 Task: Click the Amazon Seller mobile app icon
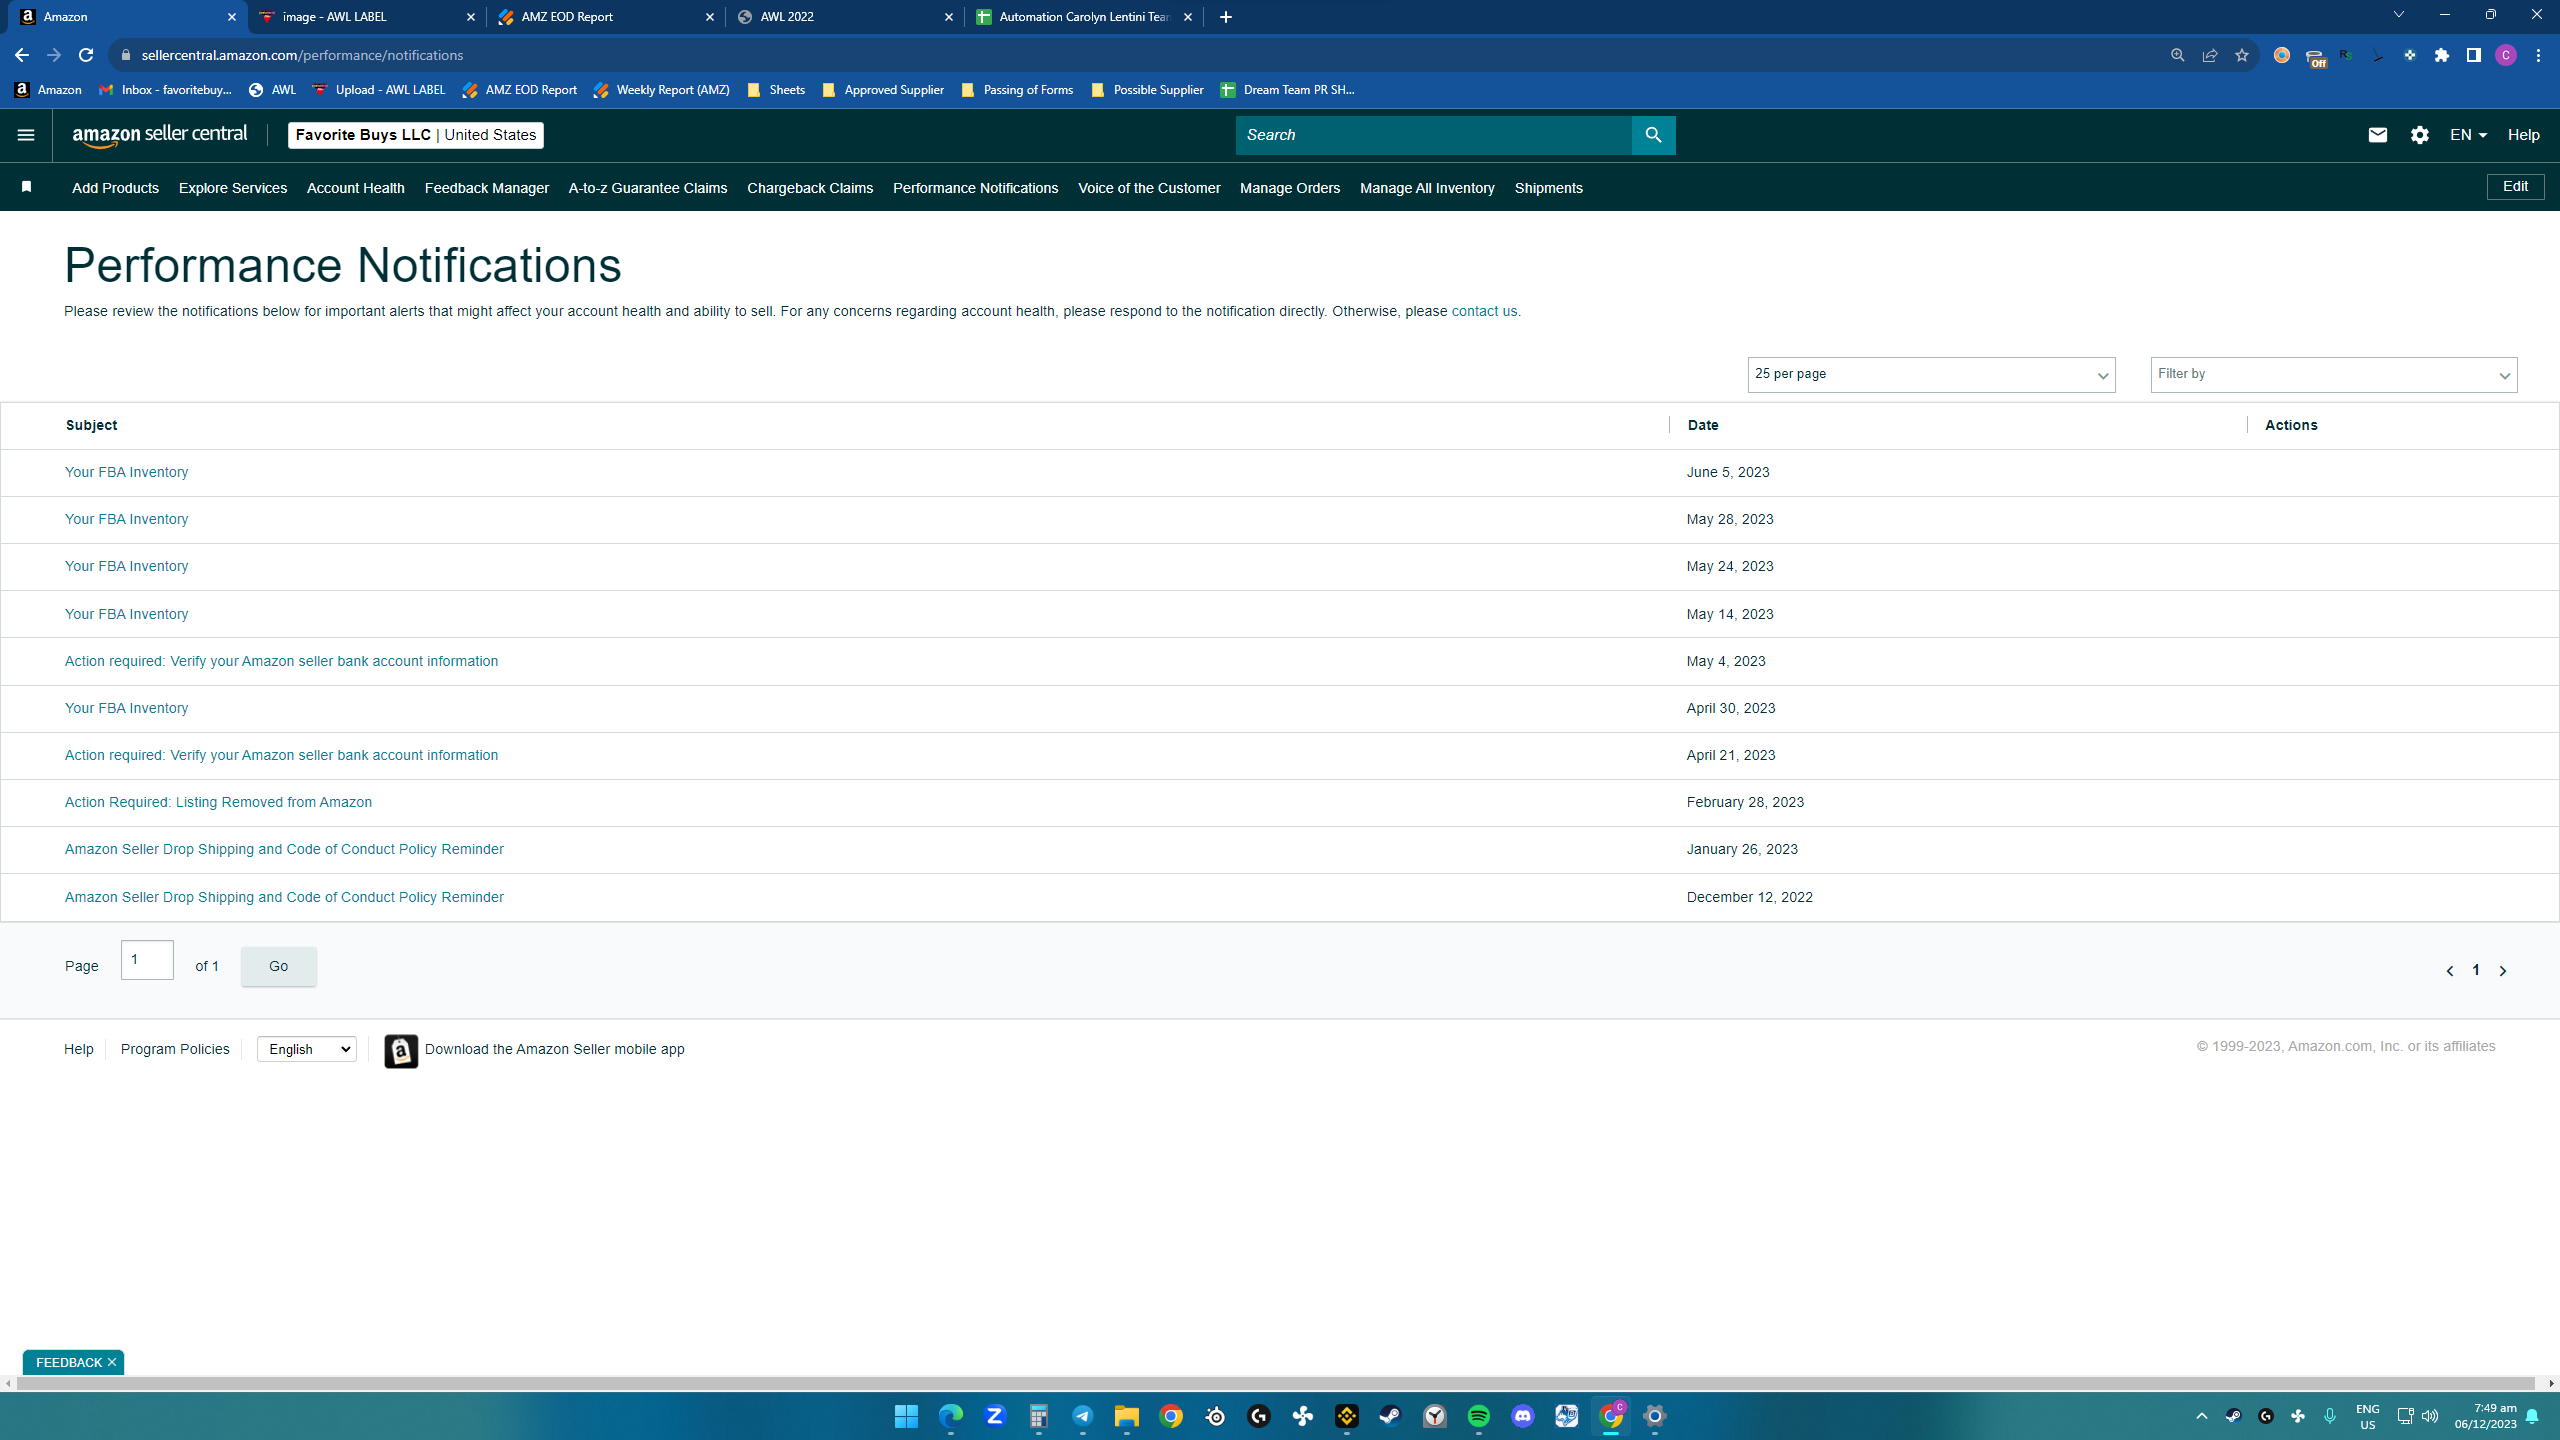[x=401, y=1050]
